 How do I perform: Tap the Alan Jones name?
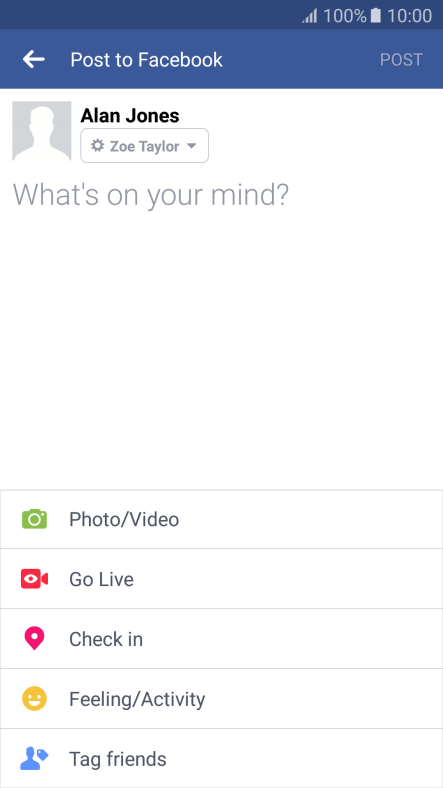[x=130, y=116]
